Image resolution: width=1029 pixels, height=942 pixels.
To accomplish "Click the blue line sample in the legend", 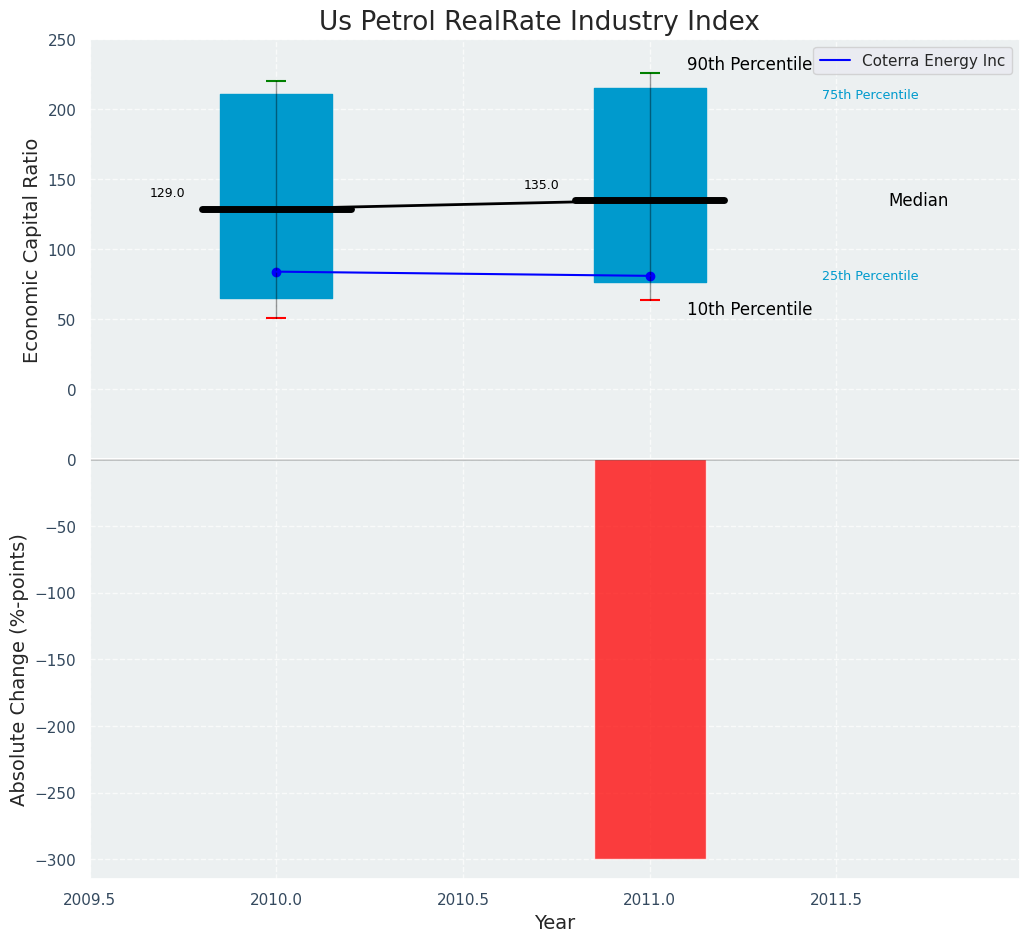I will coord(837,61).
